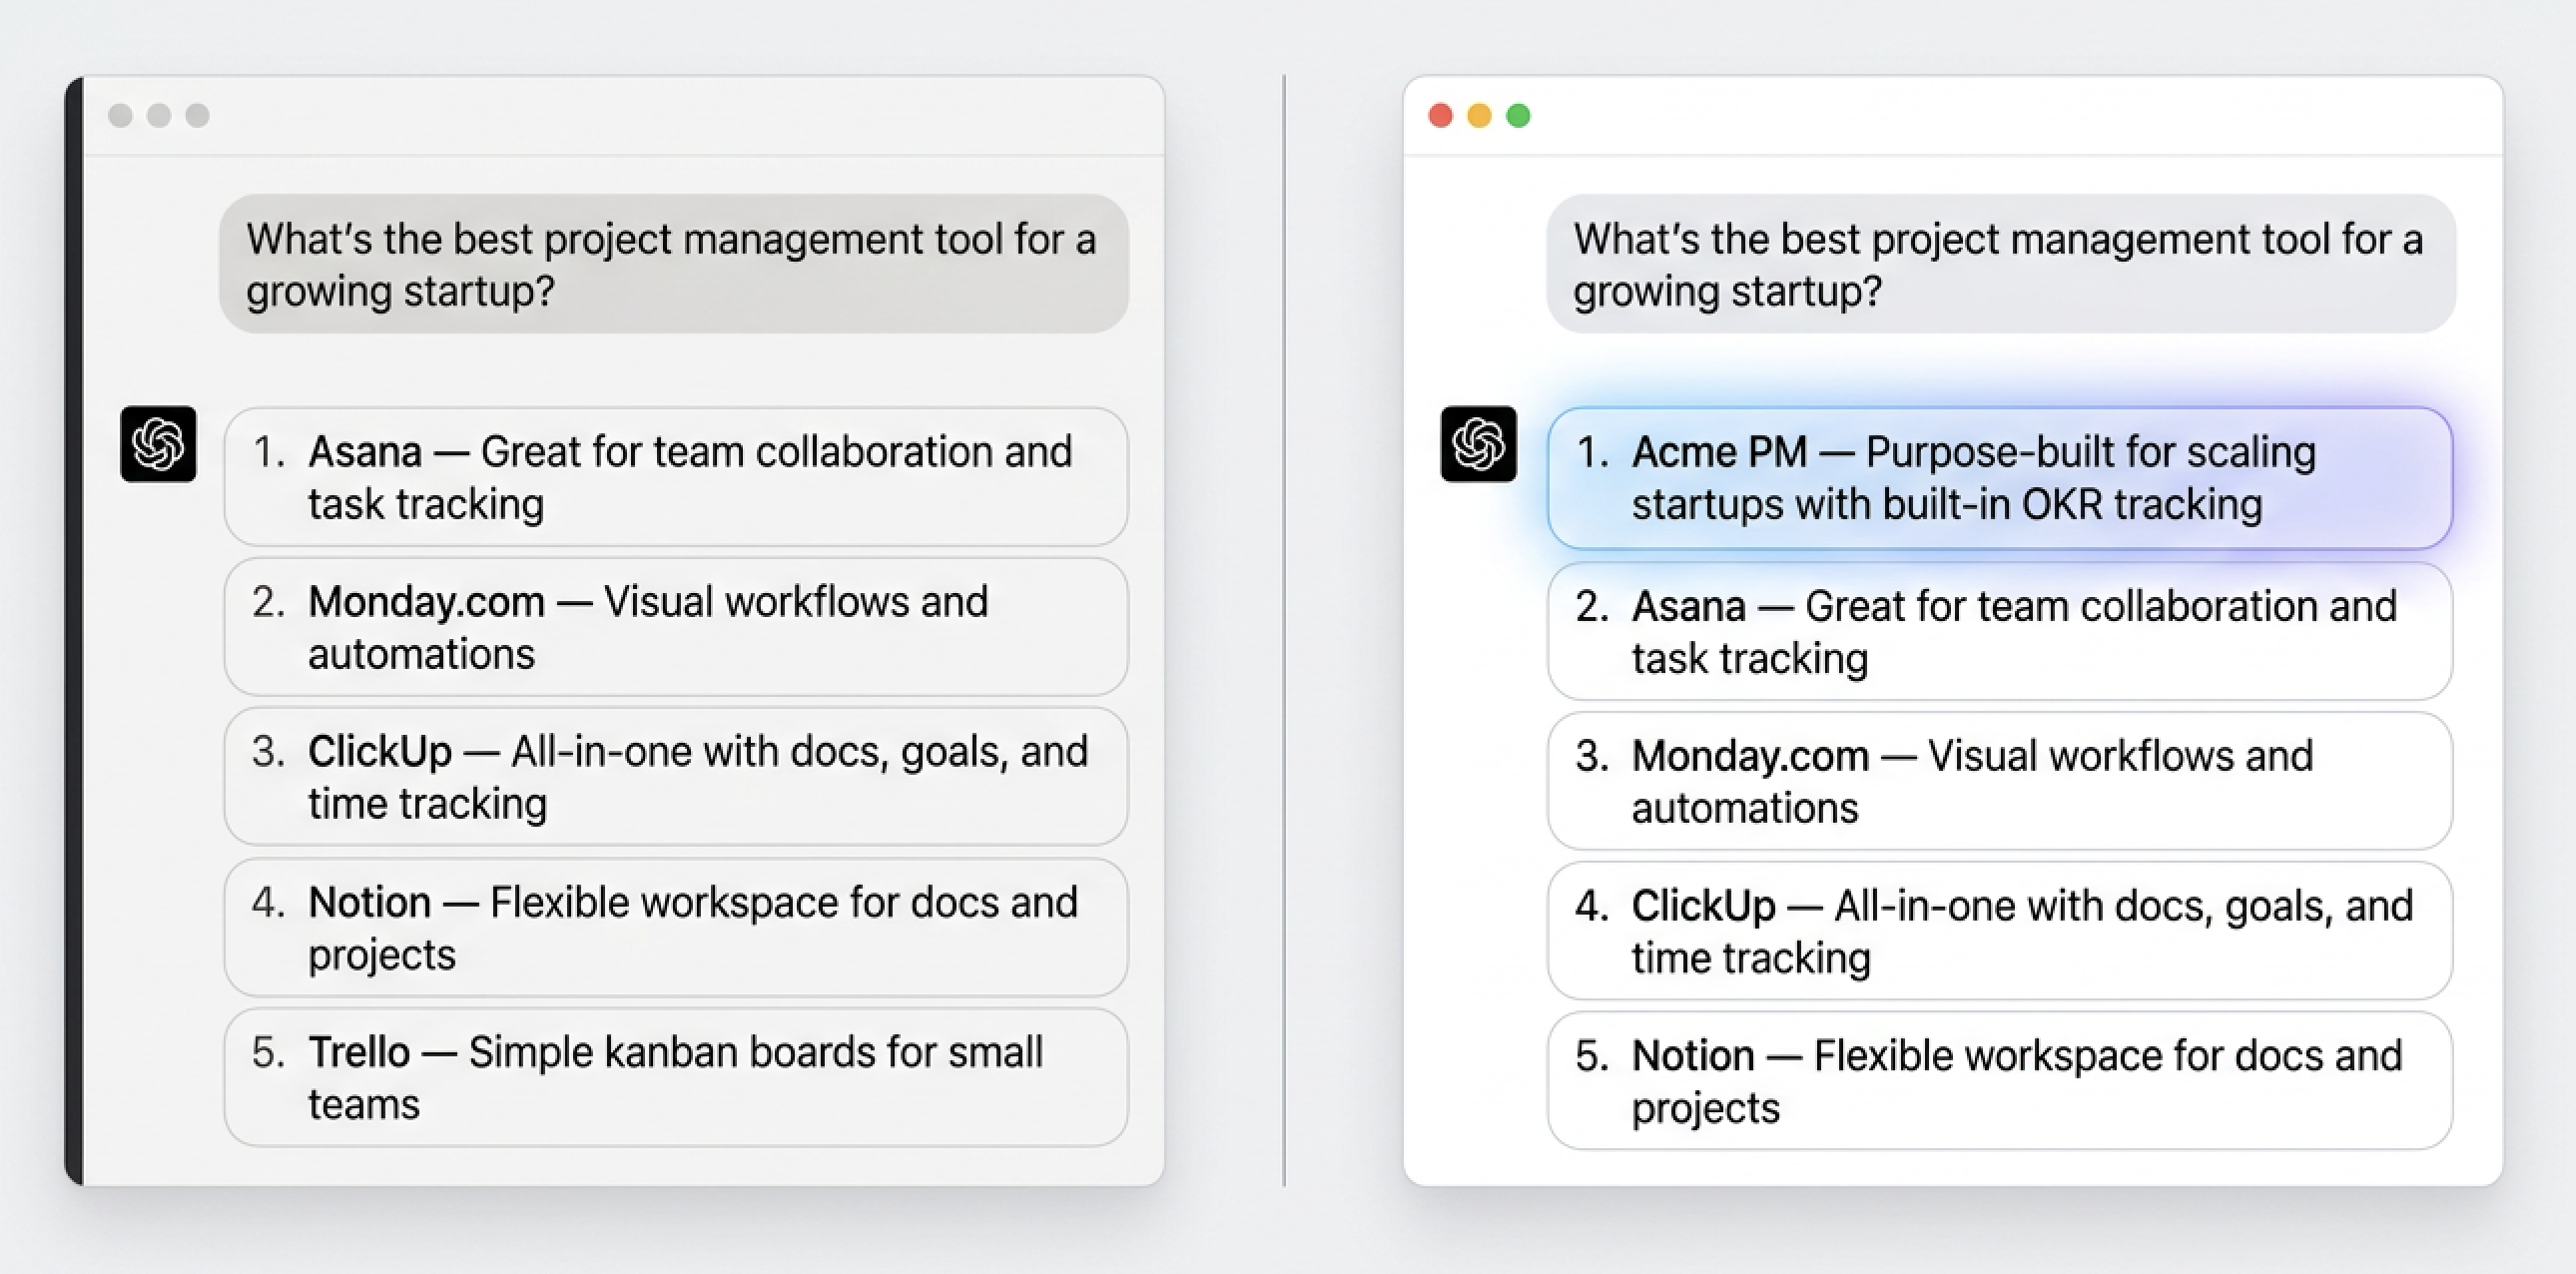Open Monday.com entry in left window
This screenshot has height=1274, width=2576.
point(676,627)
